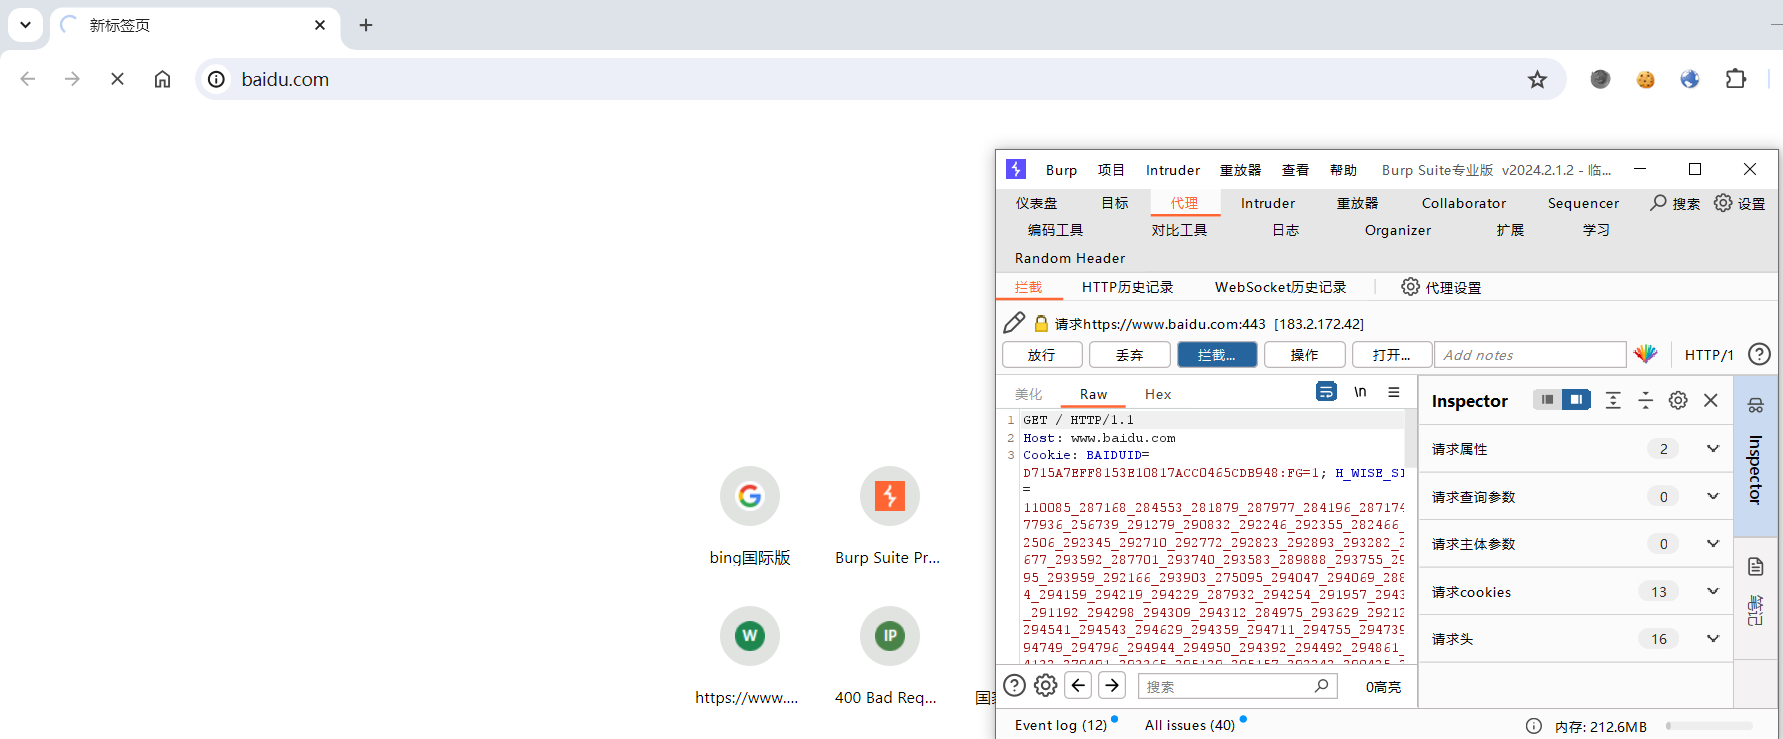
Task: Close the Inspector panel with X
Action: pyautogui.click(x=1711, y=400)
